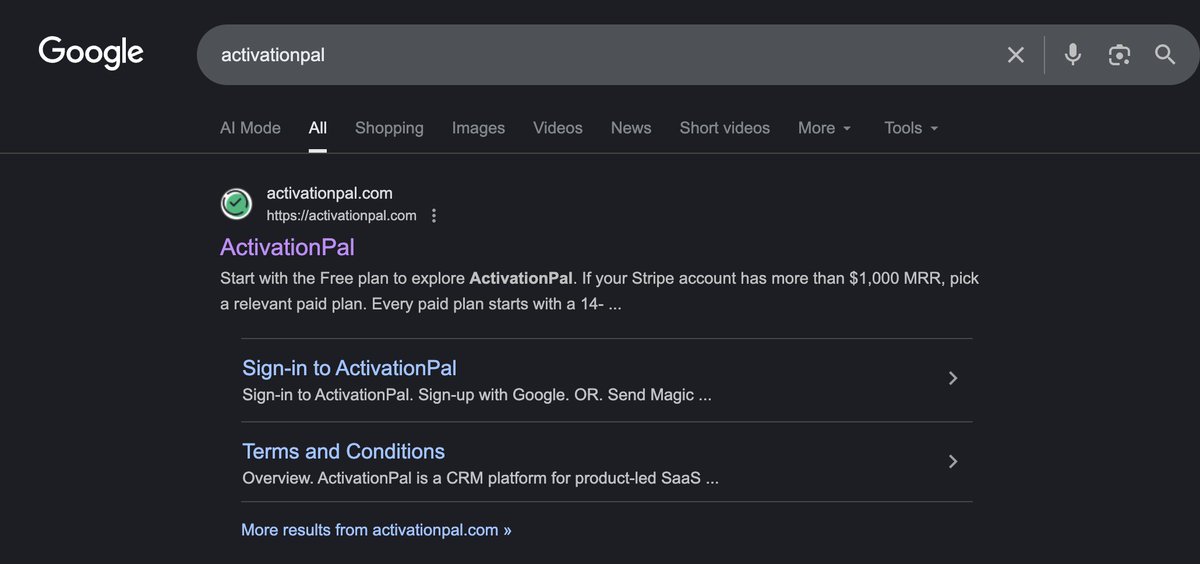Click snippet text starting 'Start with the Free plan'
Screen dimensions: 1200x564
(600, 291)
